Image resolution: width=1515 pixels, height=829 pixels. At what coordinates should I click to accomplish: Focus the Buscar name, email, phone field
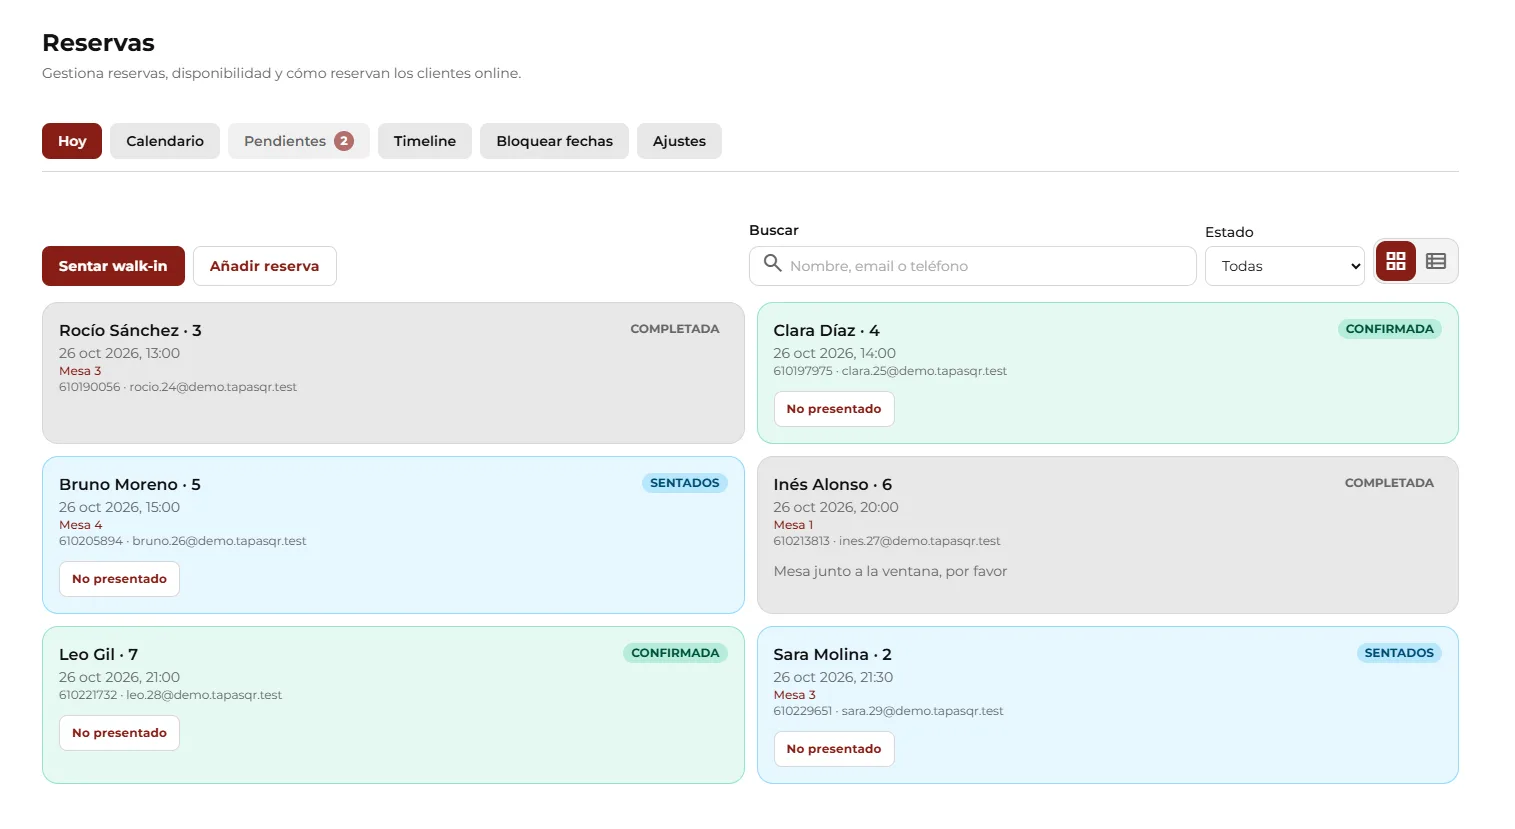[x=973, y=266]
